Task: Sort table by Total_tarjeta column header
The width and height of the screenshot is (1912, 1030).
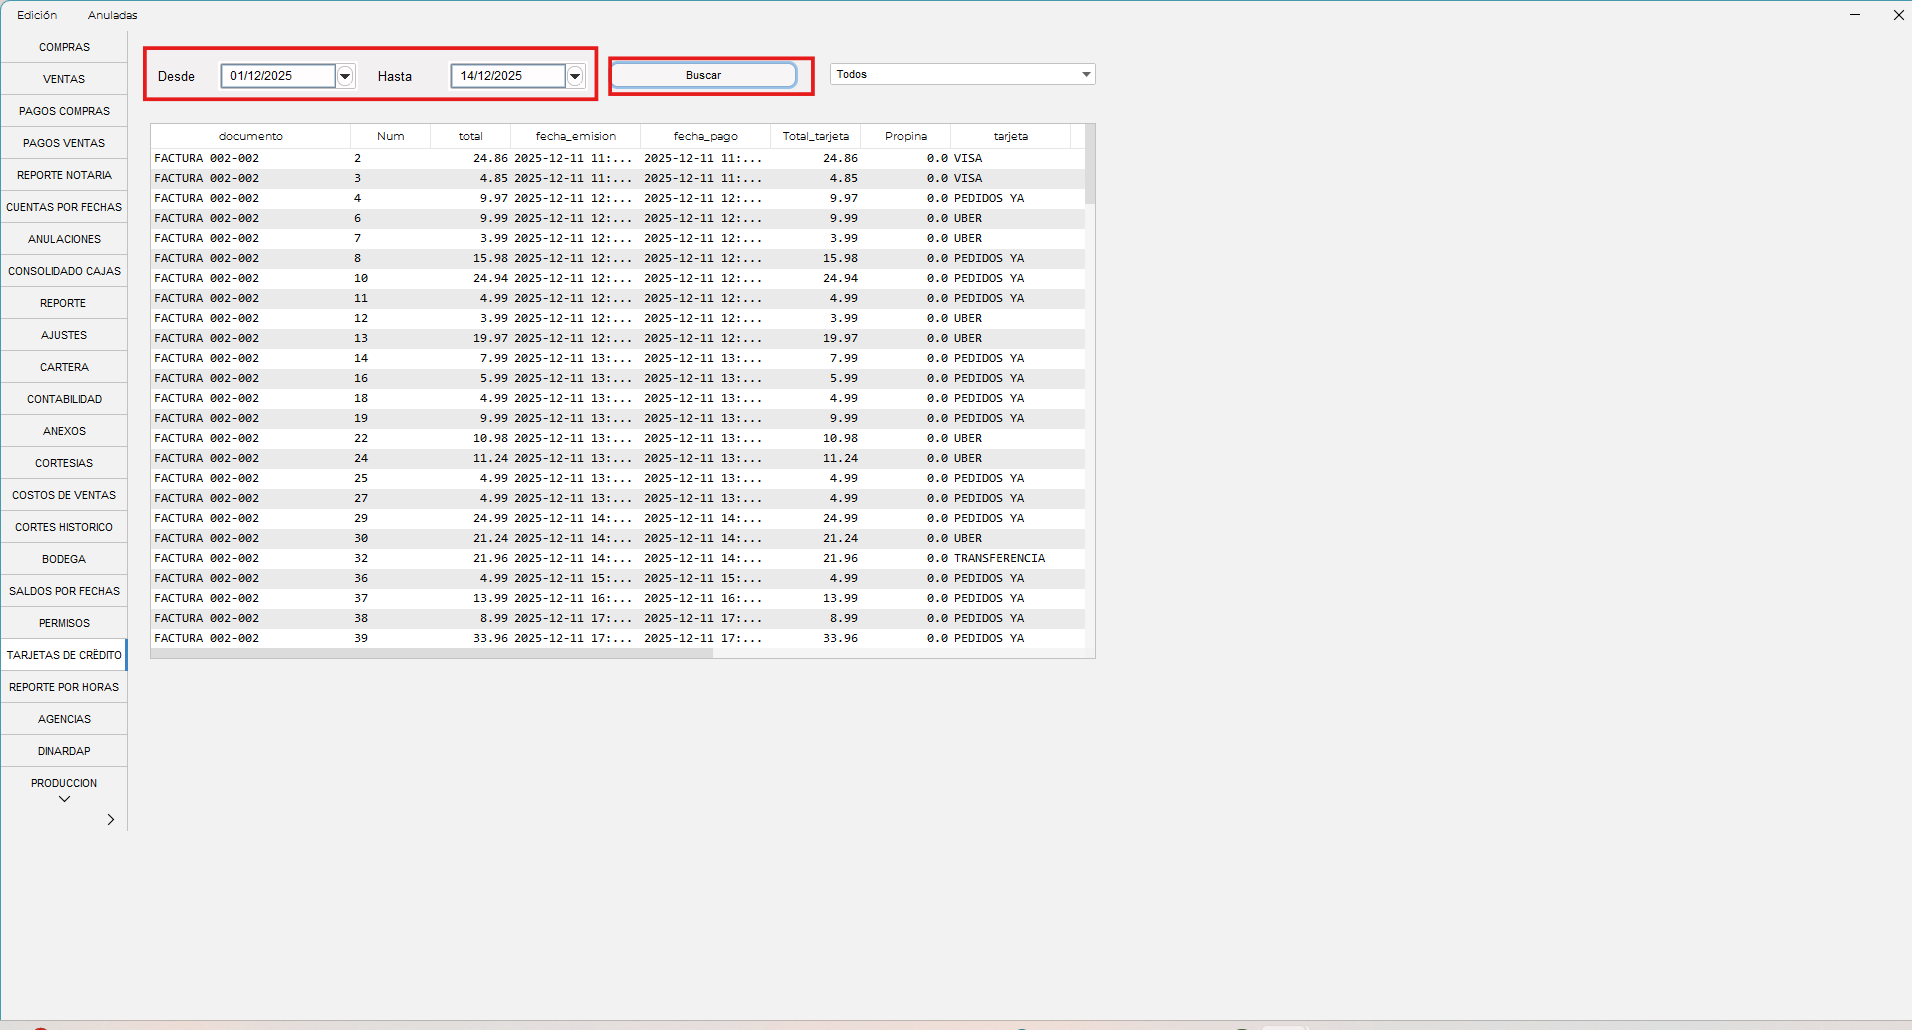Action: 815,136
